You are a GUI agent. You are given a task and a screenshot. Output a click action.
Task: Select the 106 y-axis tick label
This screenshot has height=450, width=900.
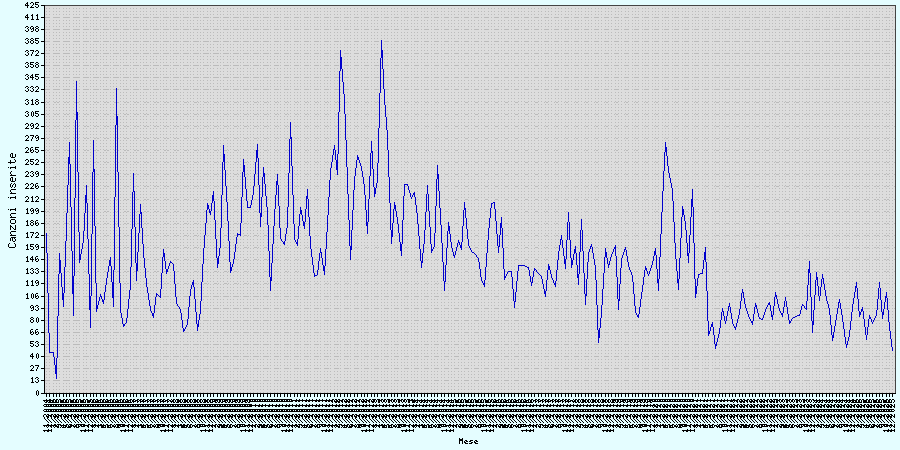[33, 296]
